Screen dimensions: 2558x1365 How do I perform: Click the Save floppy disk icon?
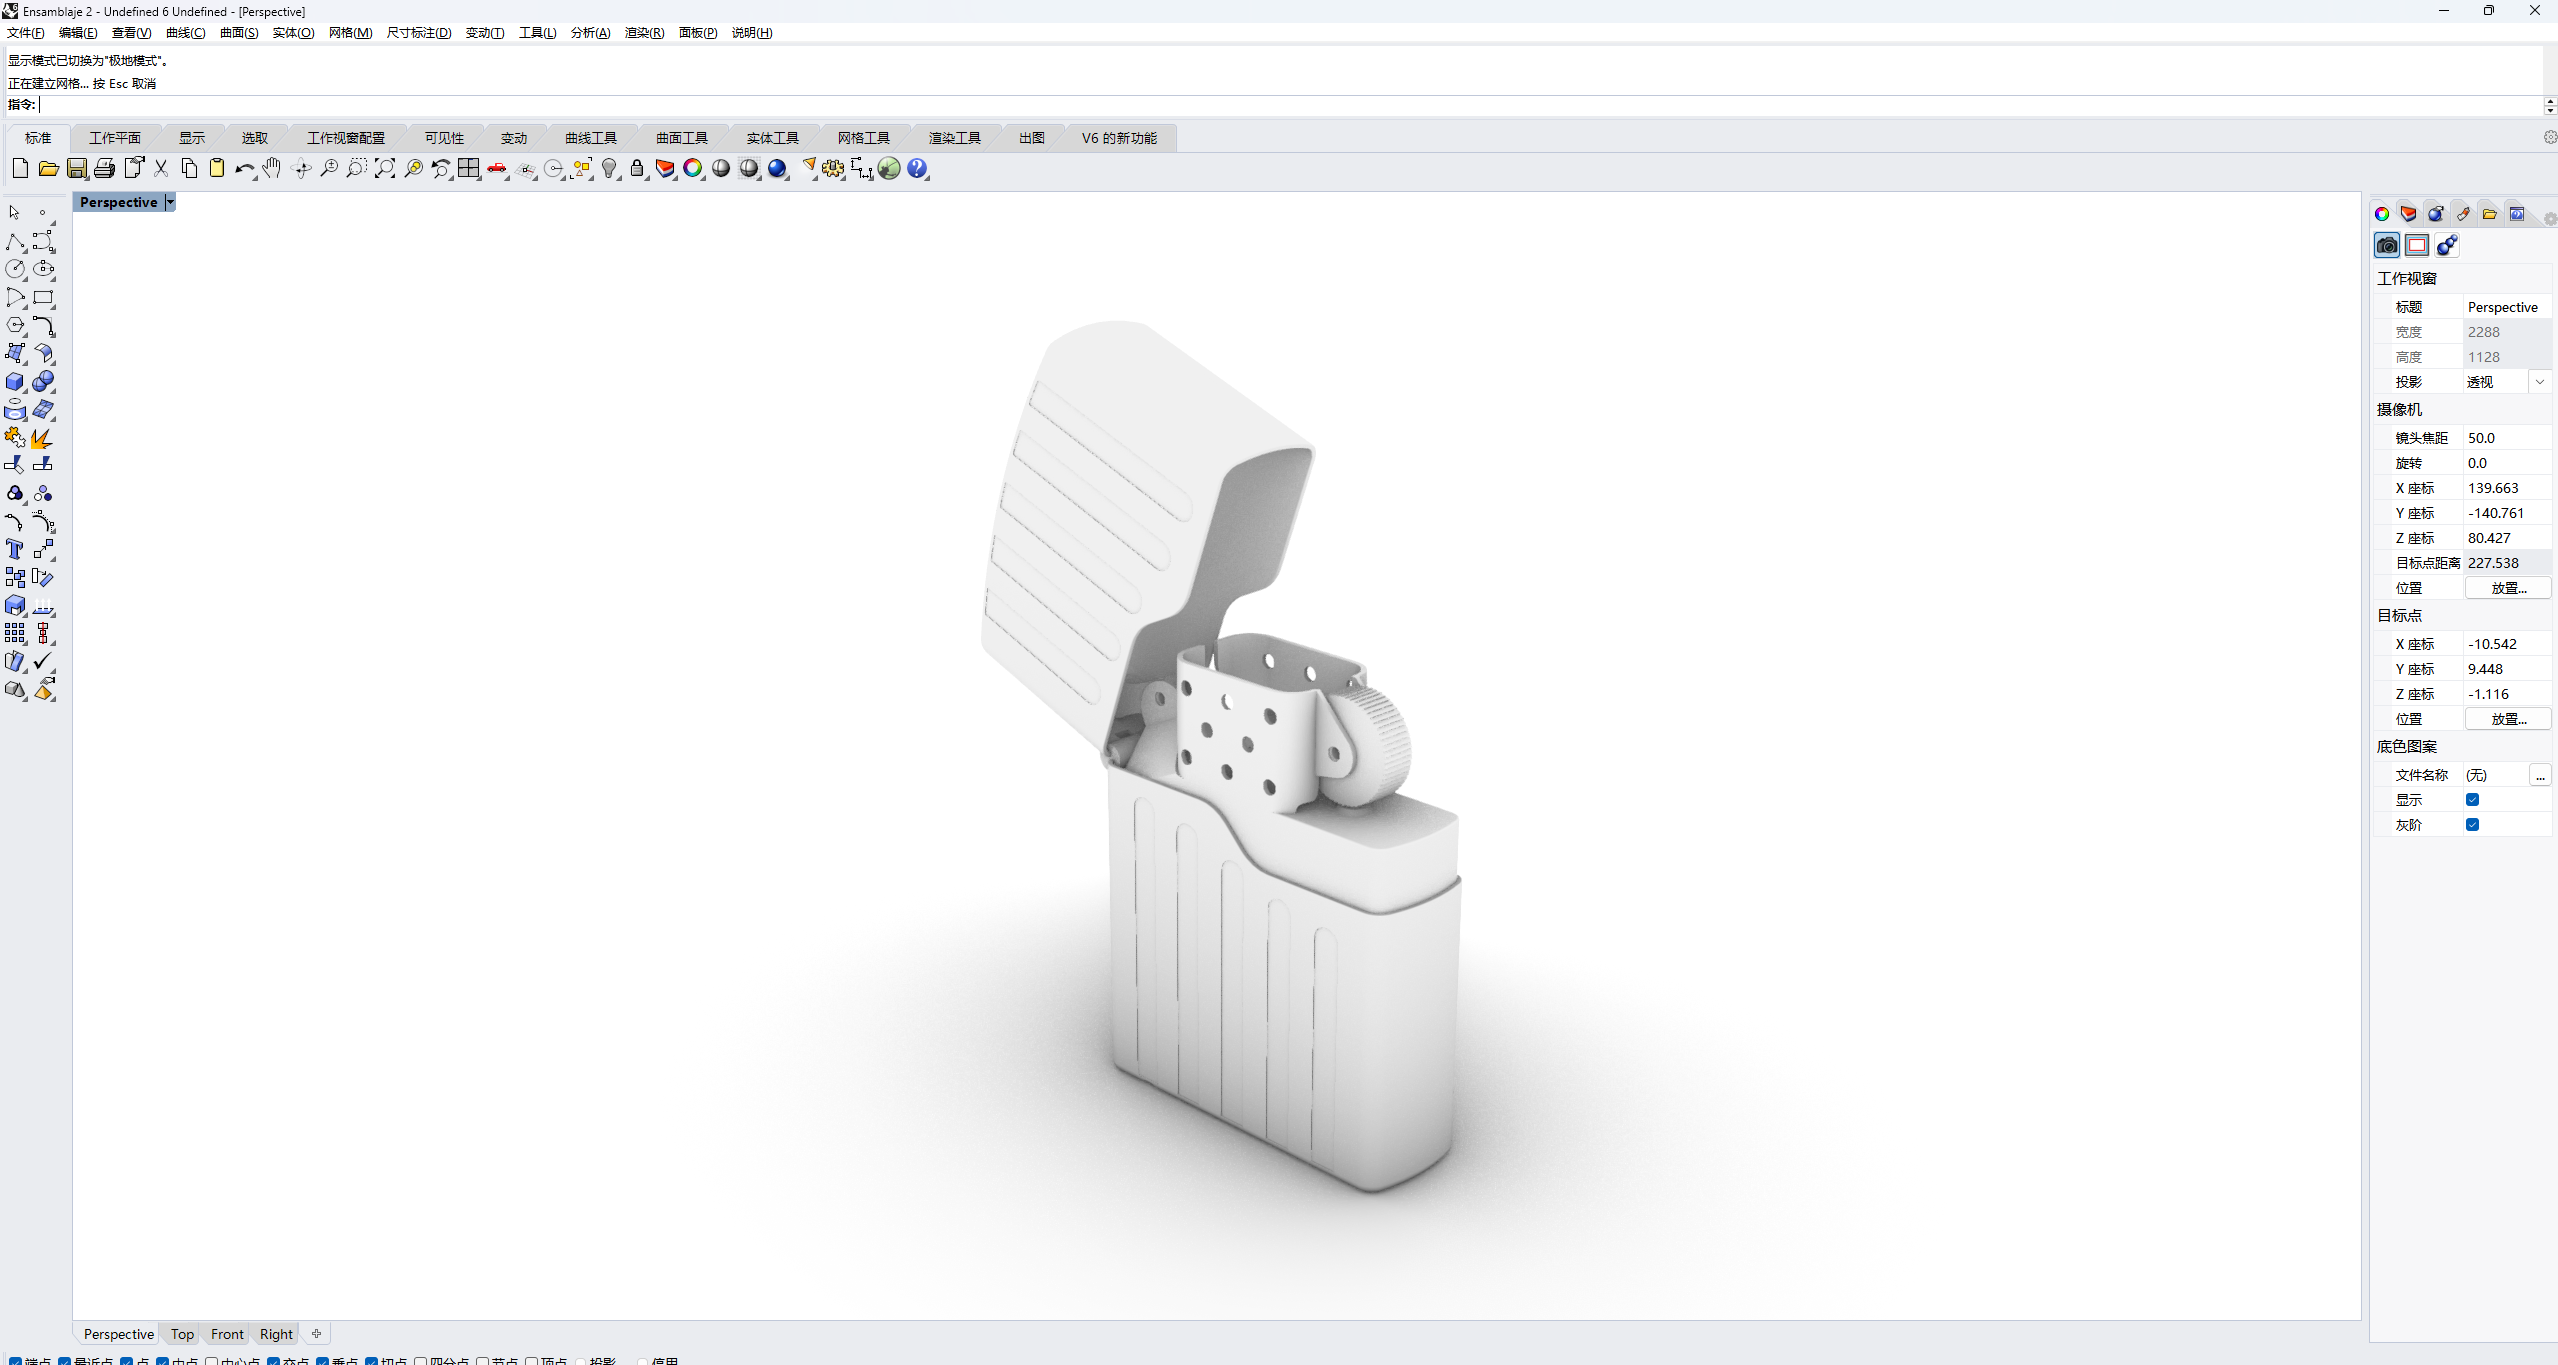[x=77, y=168]
